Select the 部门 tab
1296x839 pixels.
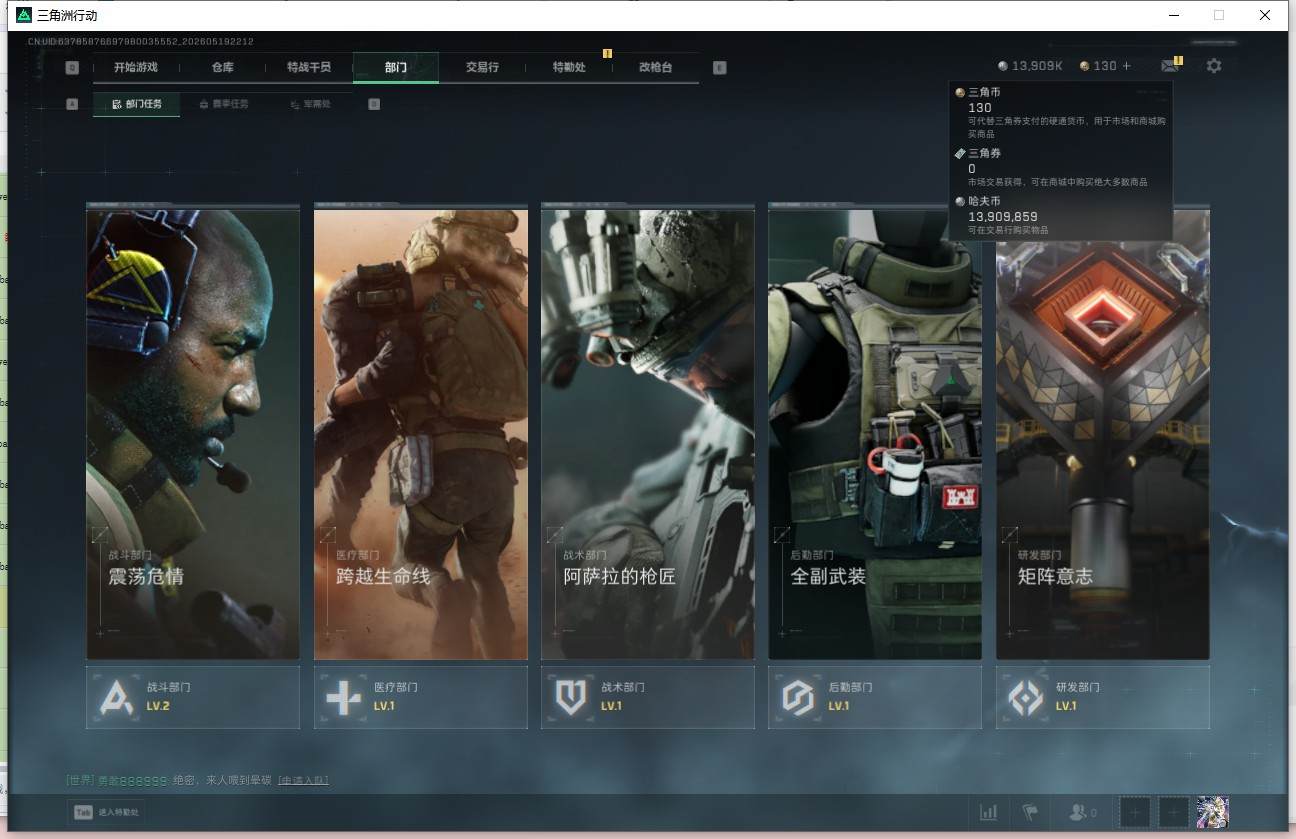pyautogui.click(x=396, y=67)
